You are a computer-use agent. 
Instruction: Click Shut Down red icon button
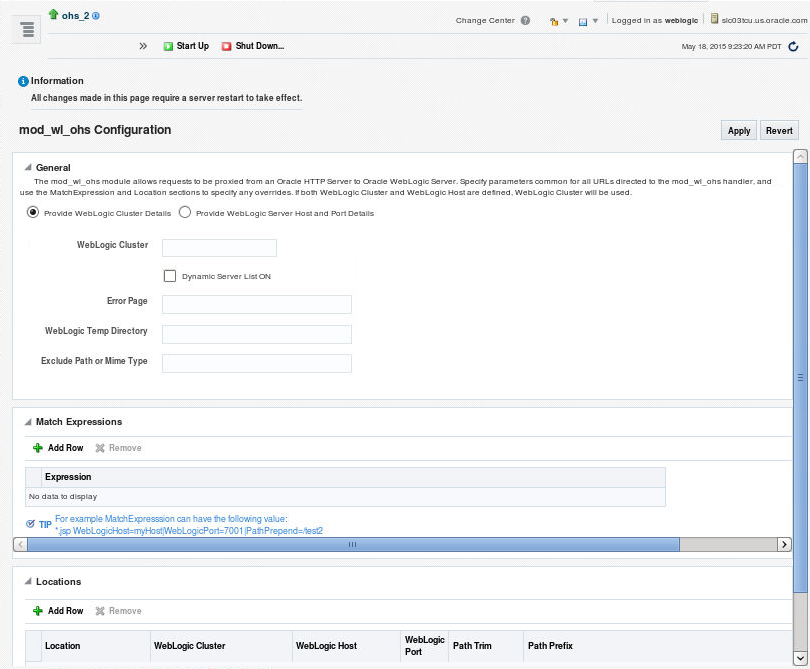pos(226,46)
